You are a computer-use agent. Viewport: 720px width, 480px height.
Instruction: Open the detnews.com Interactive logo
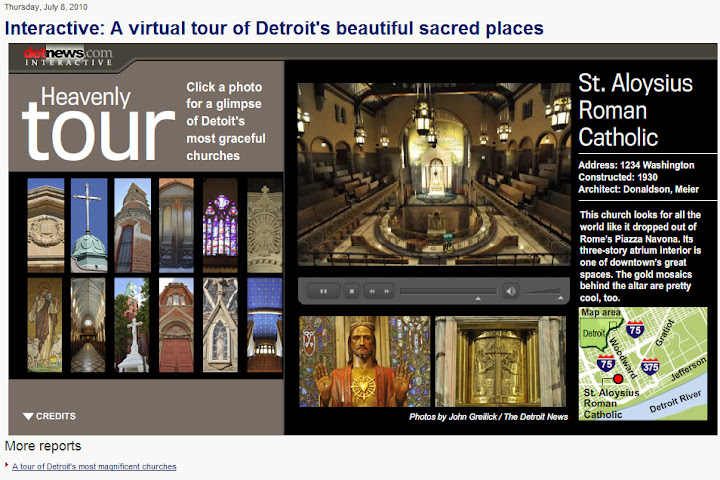coord(68,56)
